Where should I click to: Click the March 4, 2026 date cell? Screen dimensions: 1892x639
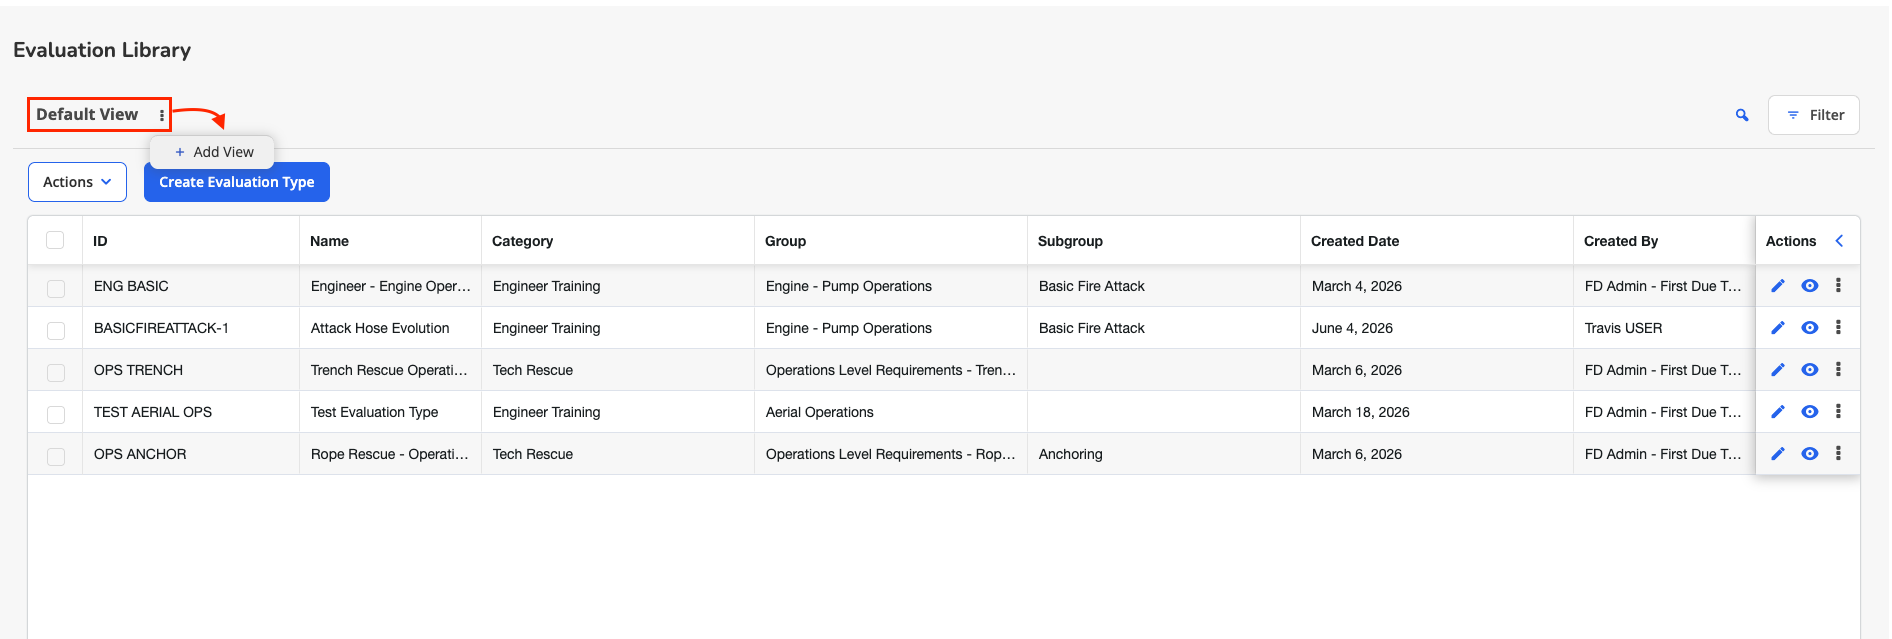1437,286
